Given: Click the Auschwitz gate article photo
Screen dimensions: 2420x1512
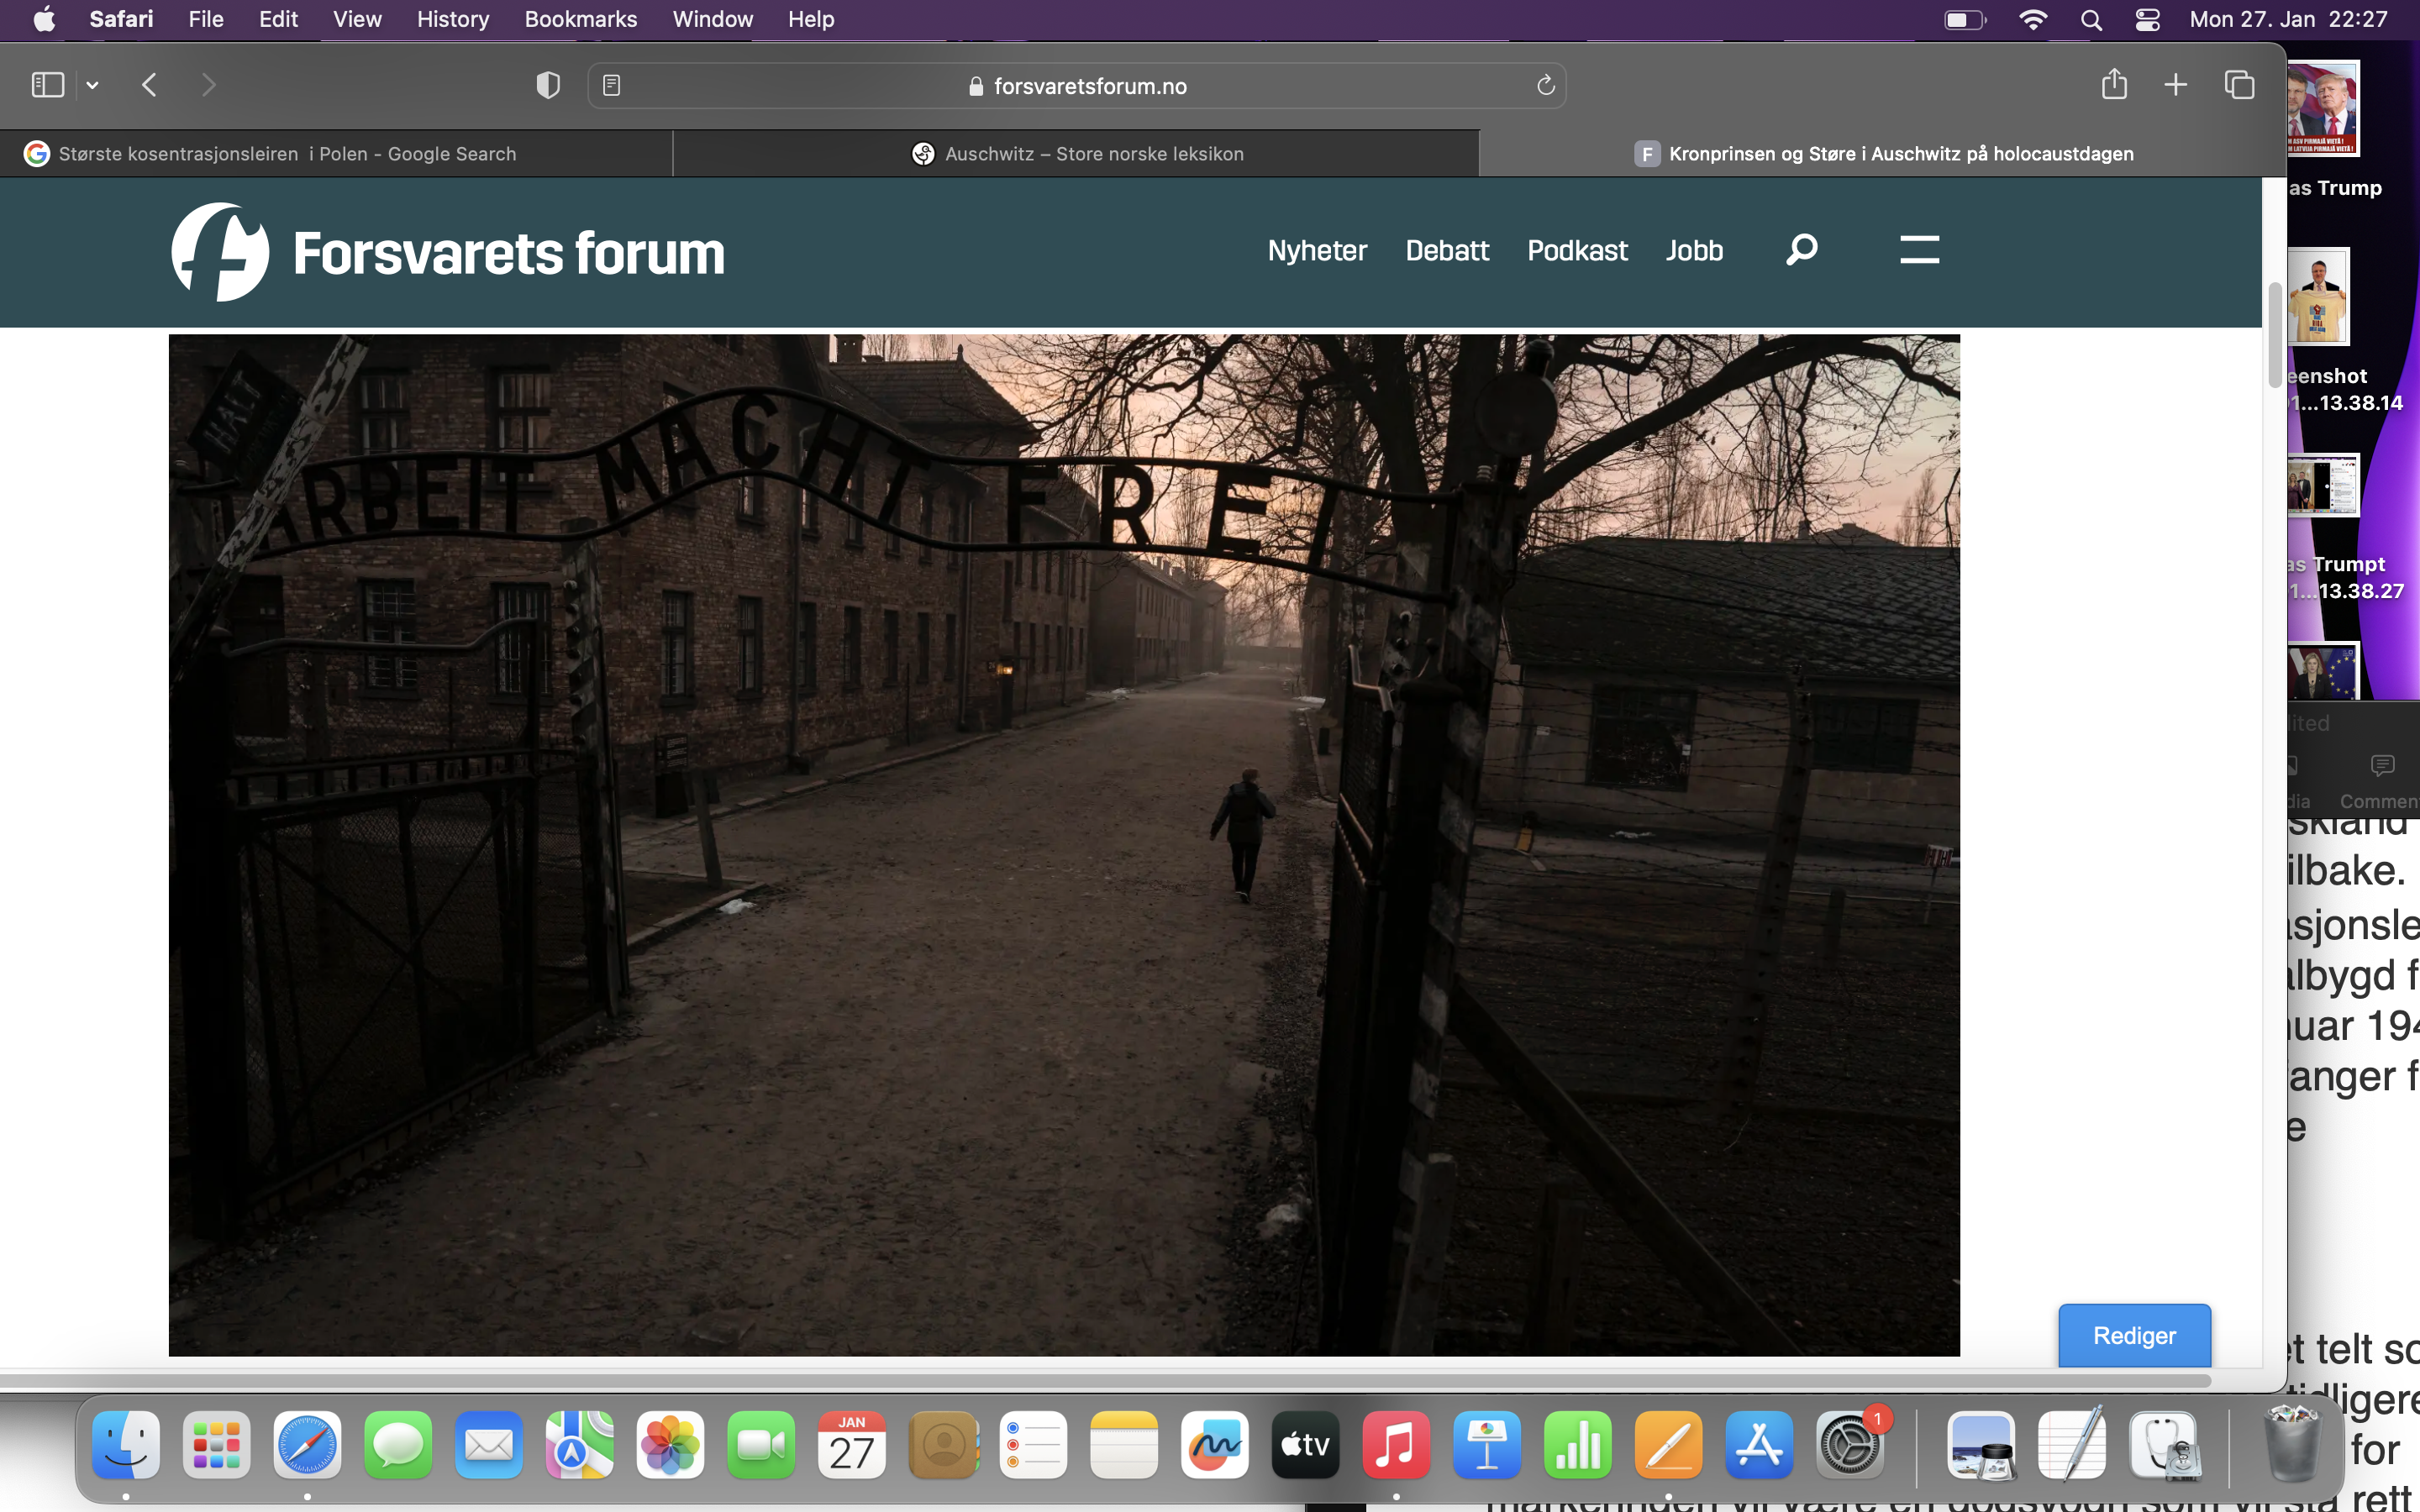Looking at the screenshot, I should [x=1064, y=845].
